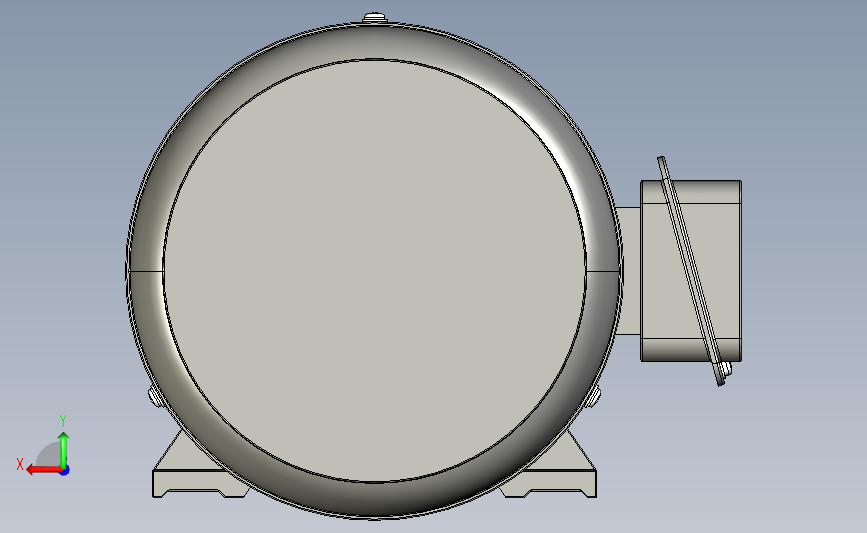Select the bolt head on the lower left housing edge
867x533 pixels.
(x=155, y=397)
